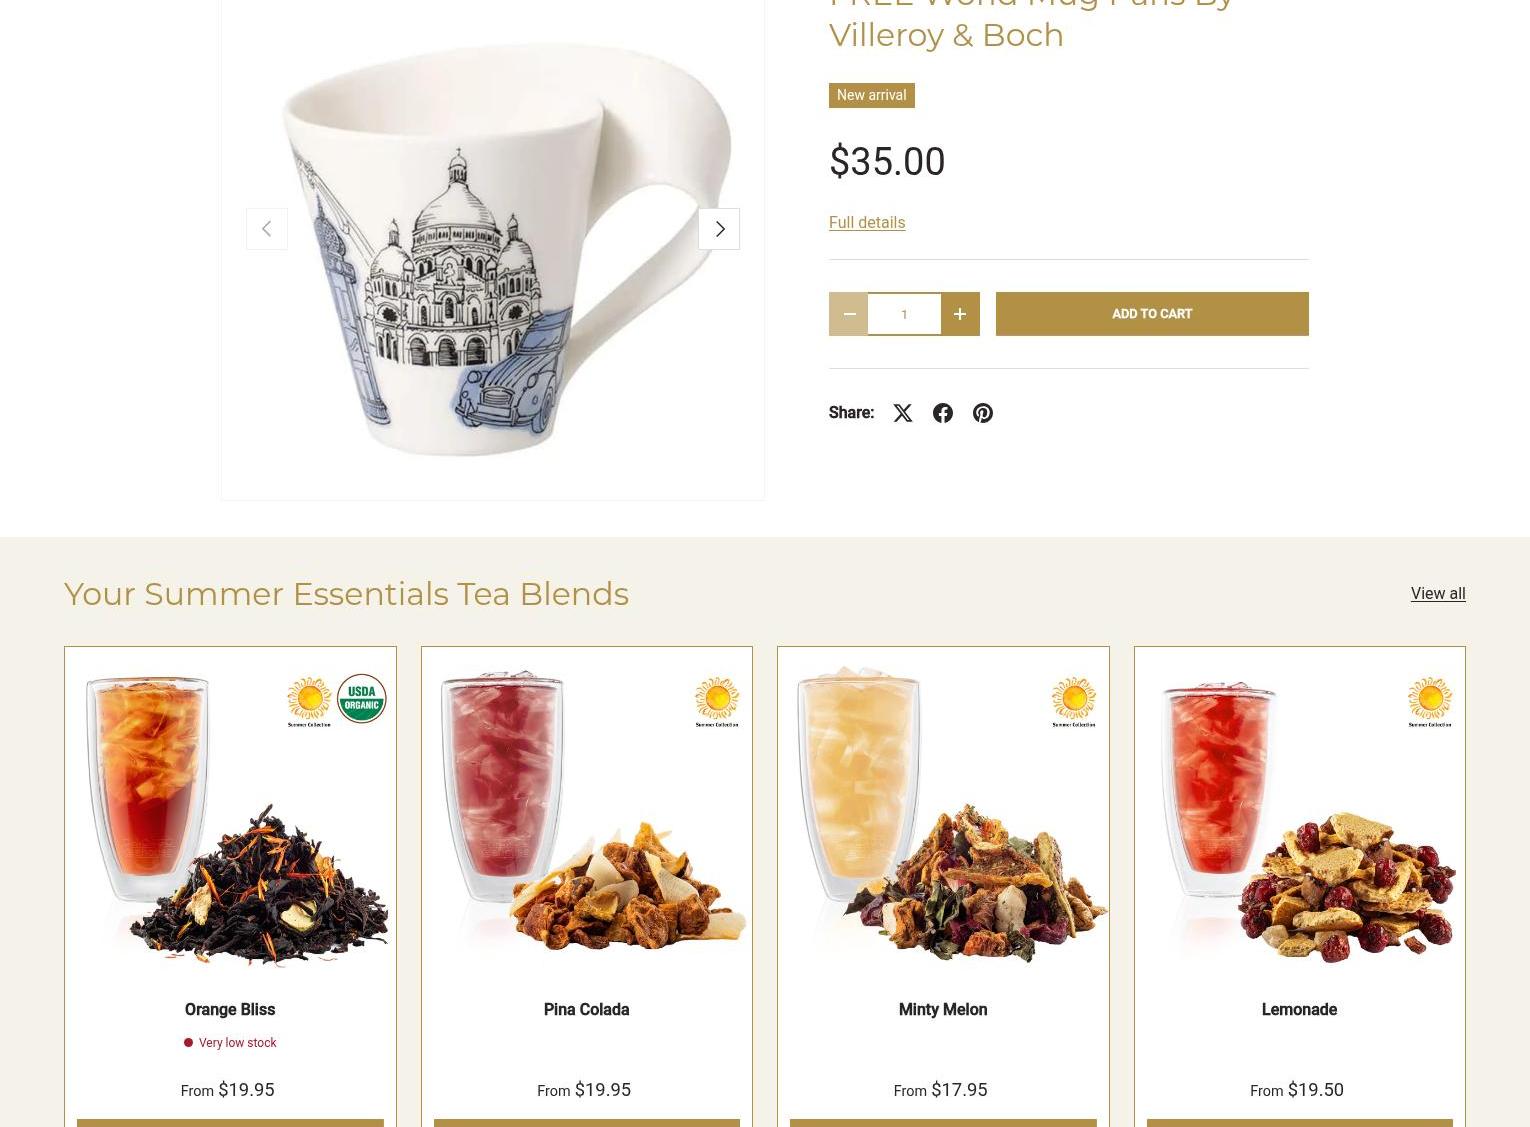Click the quantity input field
The image size is (1530, 1127).
[904, 314]
